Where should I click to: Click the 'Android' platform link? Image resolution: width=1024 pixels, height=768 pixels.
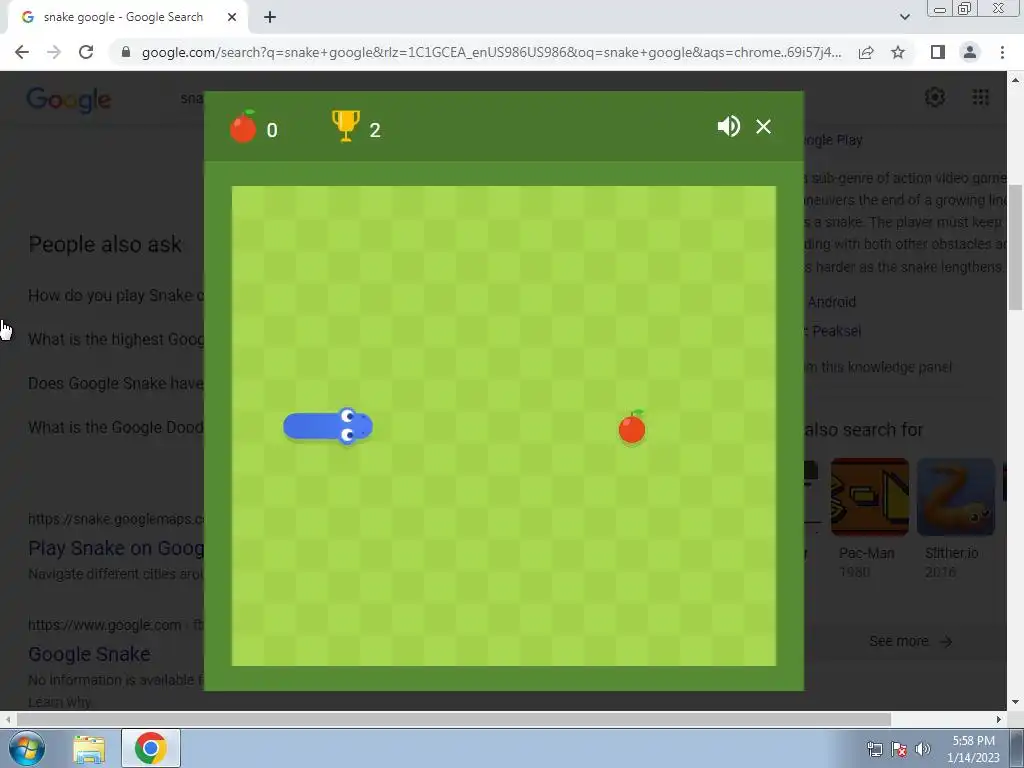coord(831,302)
